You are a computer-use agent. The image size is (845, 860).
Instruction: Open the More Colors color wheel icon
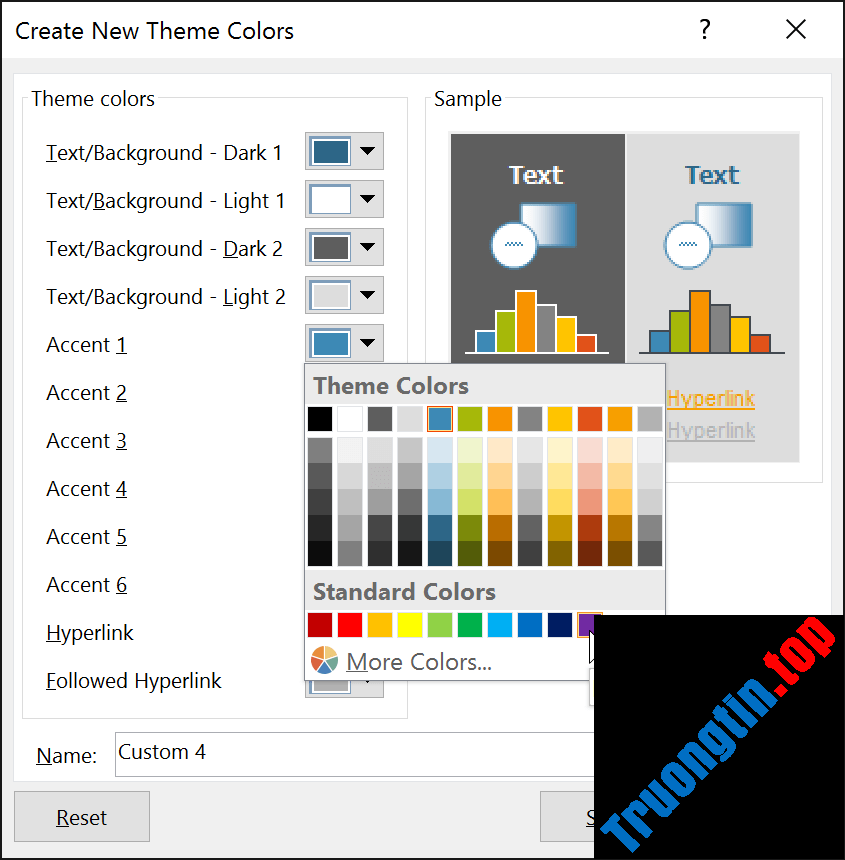(323, 660)
